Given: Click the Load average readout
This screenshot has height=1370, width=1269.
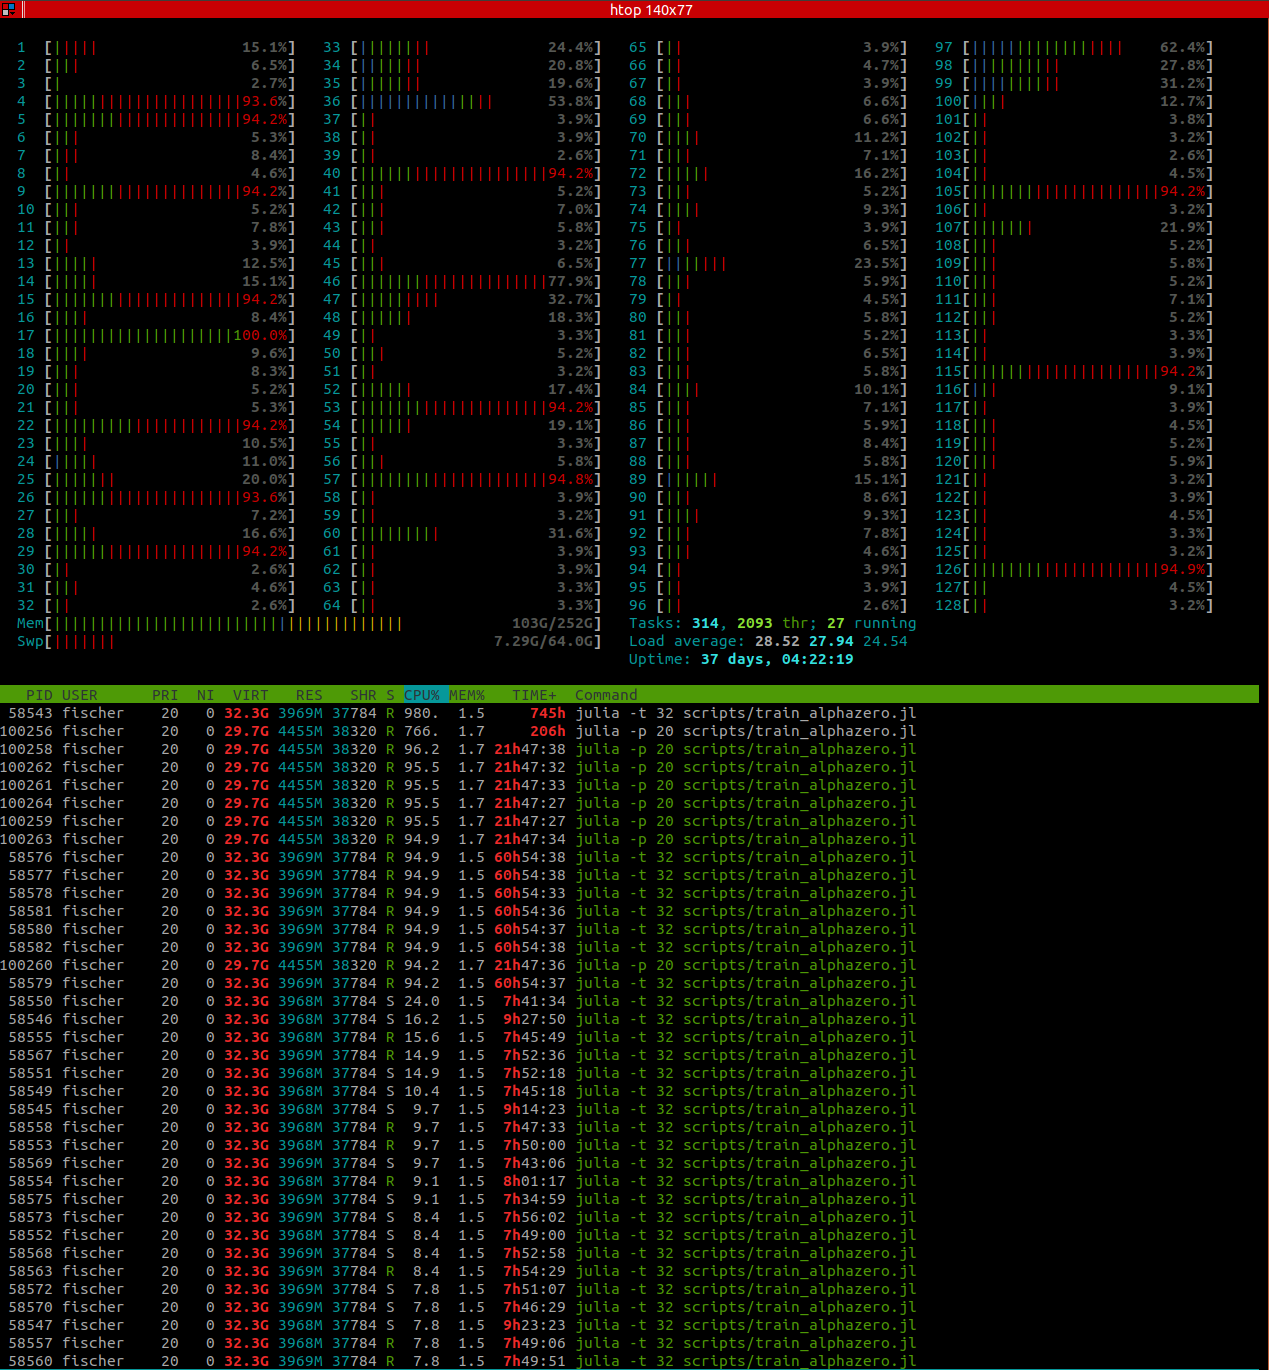Looking at the screenshot, I should click(x=768, y=641).
